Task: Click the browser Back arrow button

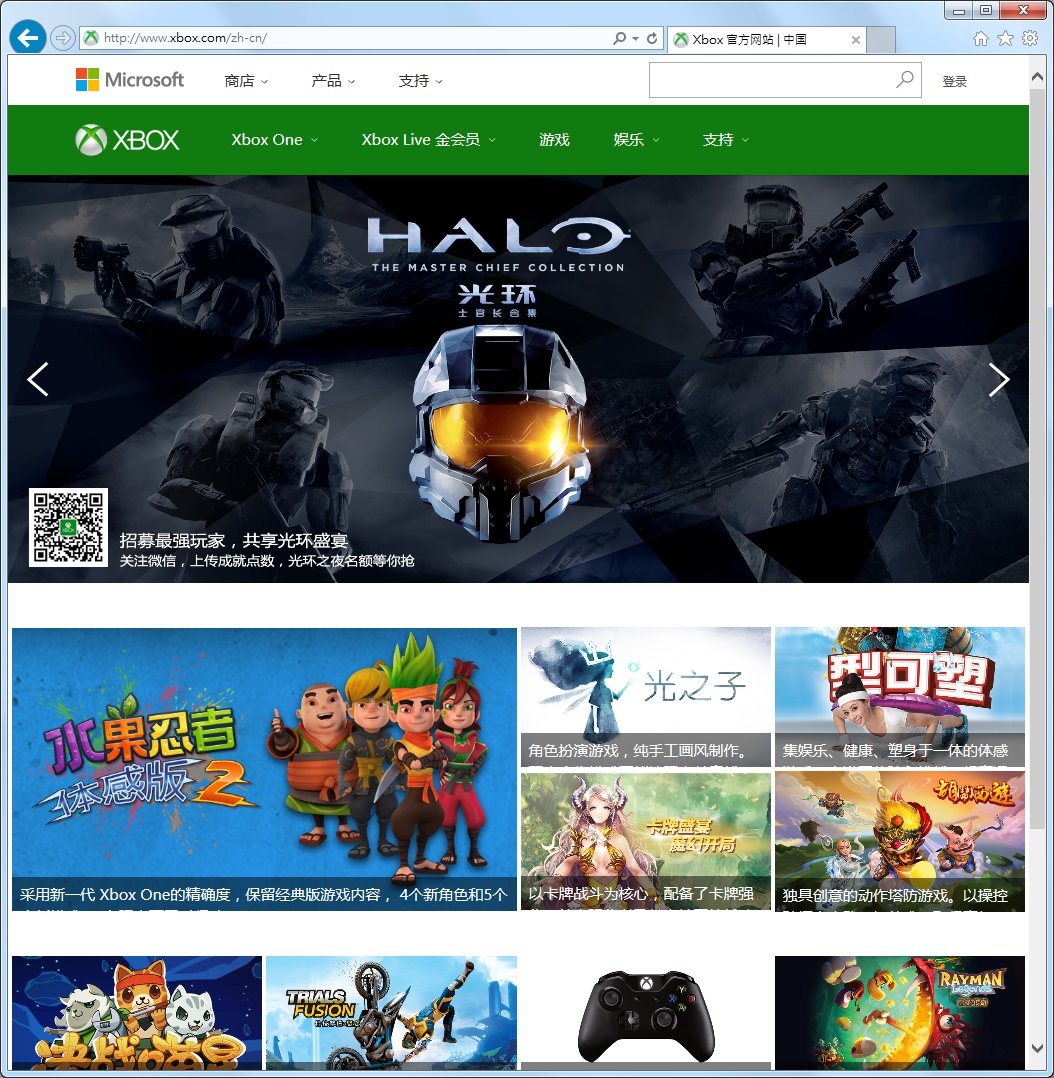Action: point(28,37)
